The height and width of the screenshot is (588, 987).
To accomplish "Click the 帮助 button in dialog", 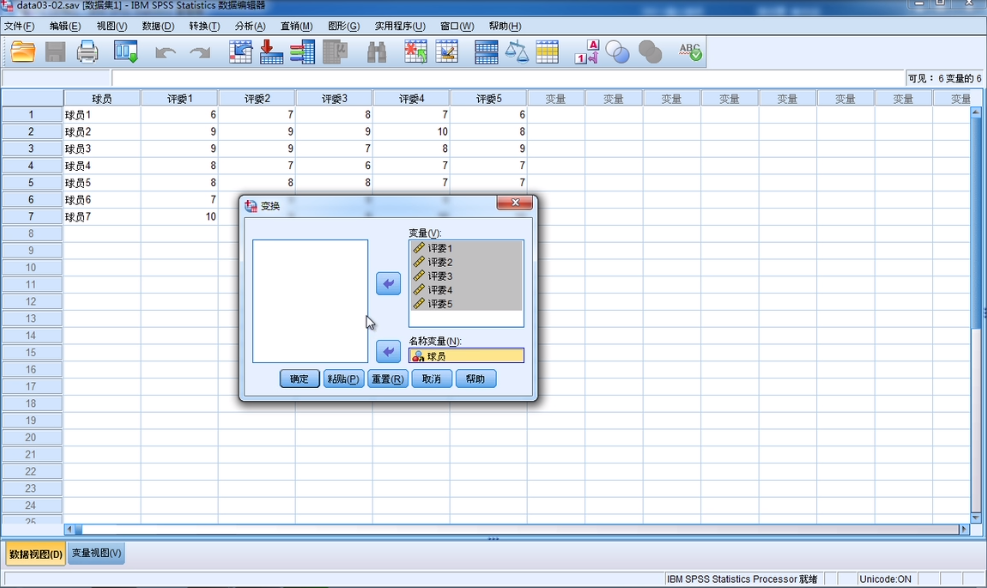I will (476, 378).
